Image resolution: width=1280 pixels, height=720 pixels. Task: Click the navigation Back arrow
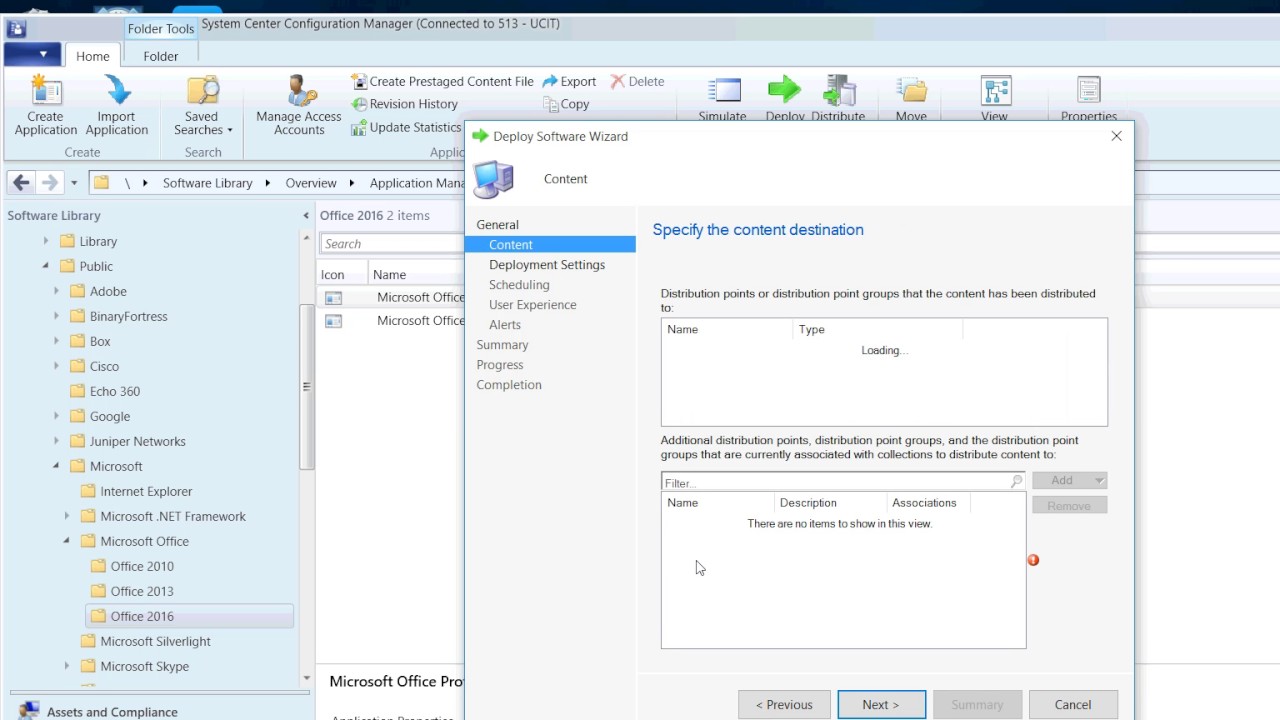click(x=21, y=183)
